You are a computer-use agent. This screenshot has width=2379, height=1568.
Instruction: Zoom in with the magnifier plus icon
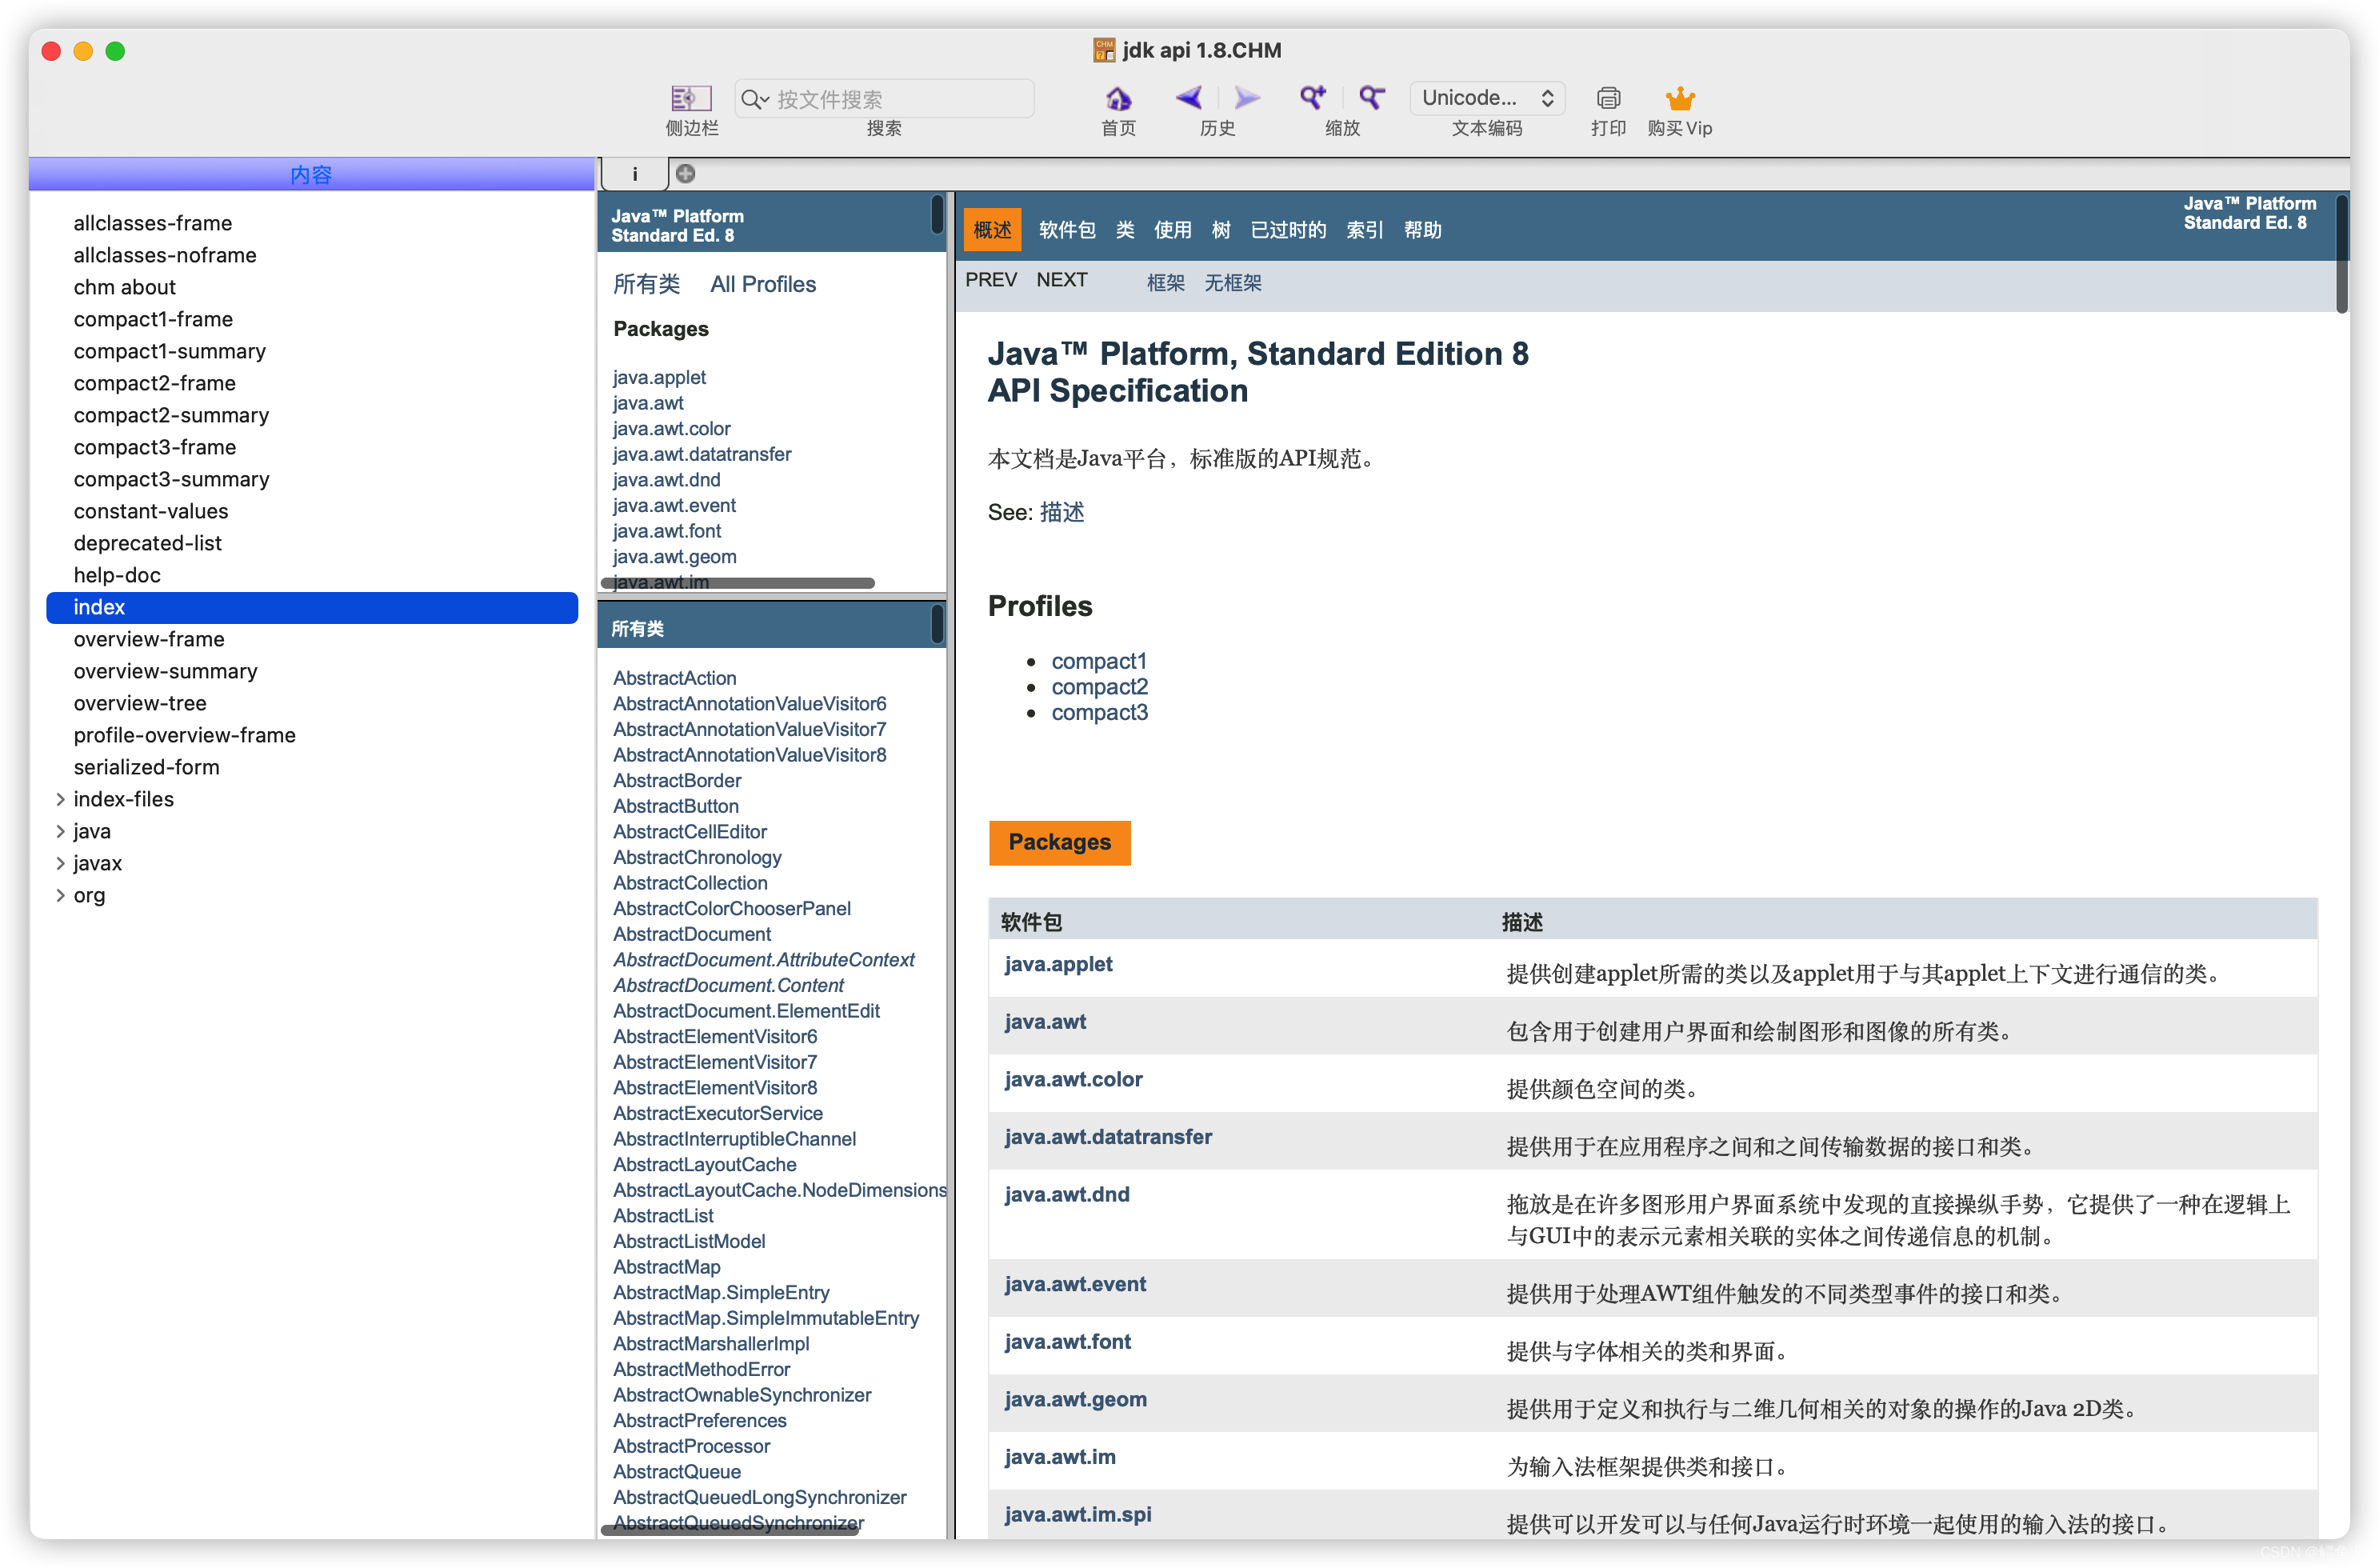pyautogui.click(x=1313, y=98)
